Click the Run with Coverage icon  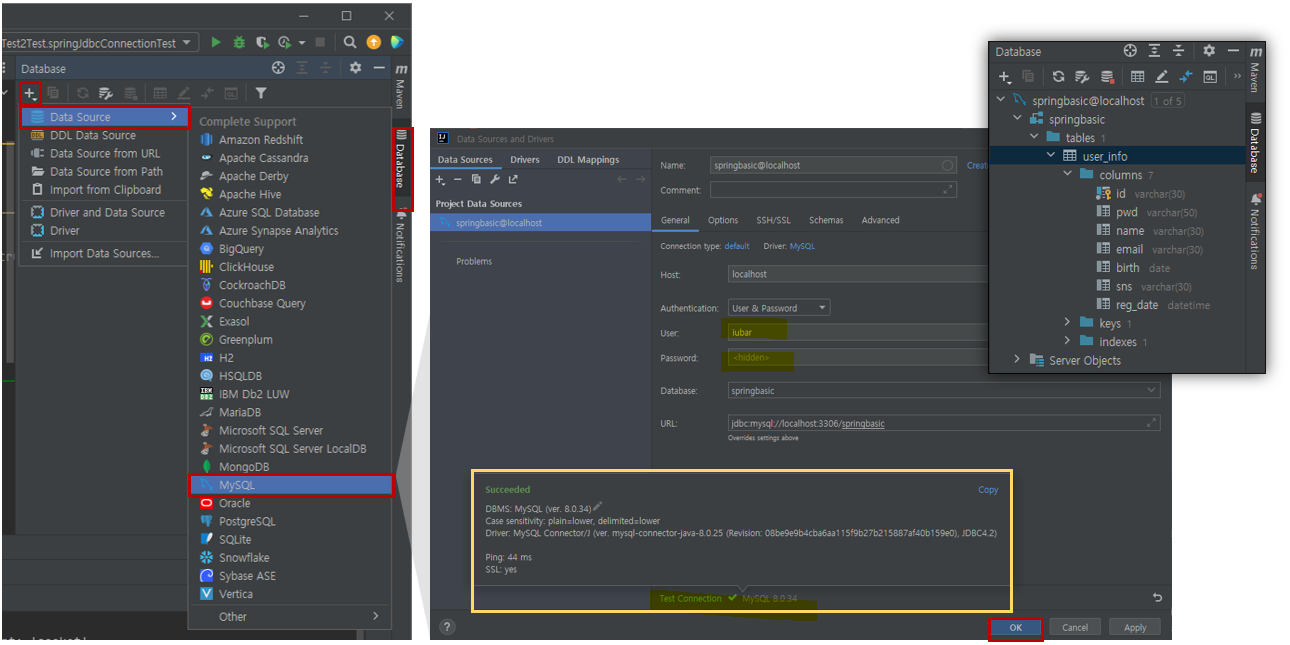[x=262, y=42]
